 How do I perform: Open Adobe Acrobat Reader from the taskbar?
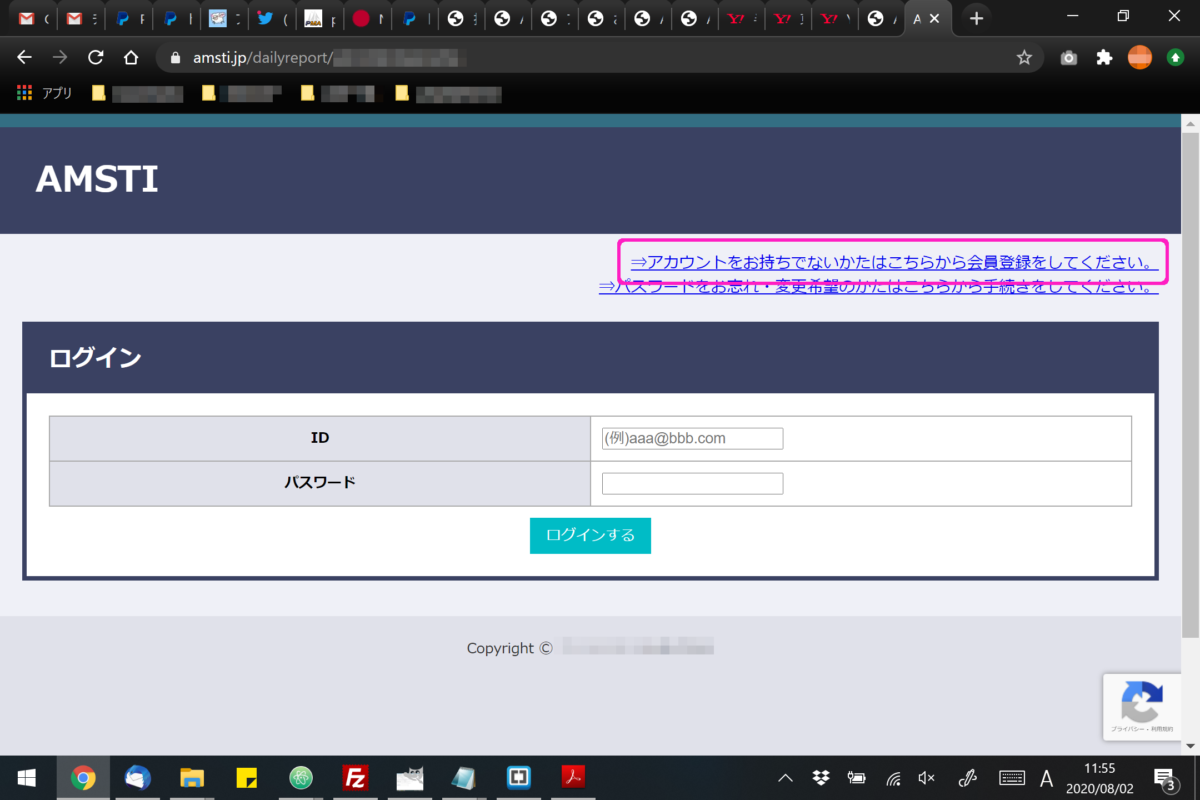pyautogui.click(x=571, y=778)
